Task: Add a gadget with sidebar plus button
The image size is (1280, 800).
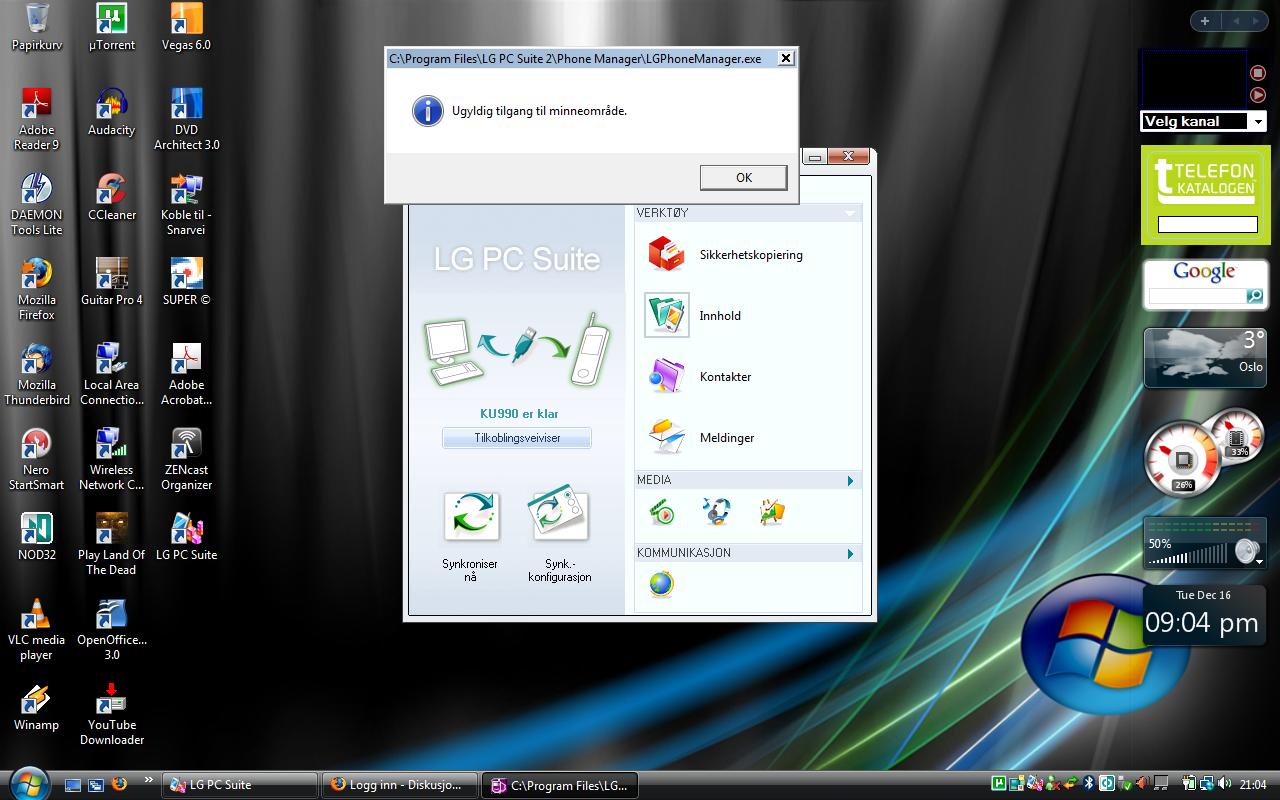Action: 1205,21
